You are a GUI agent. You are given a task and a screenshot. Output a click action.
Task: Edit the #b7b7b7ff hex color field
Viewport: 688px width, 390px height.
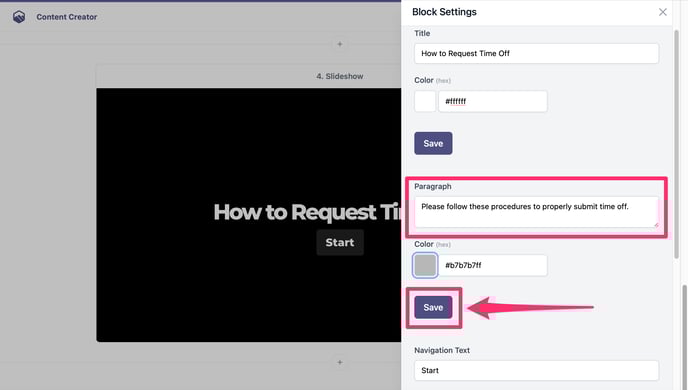coord(493,265)
